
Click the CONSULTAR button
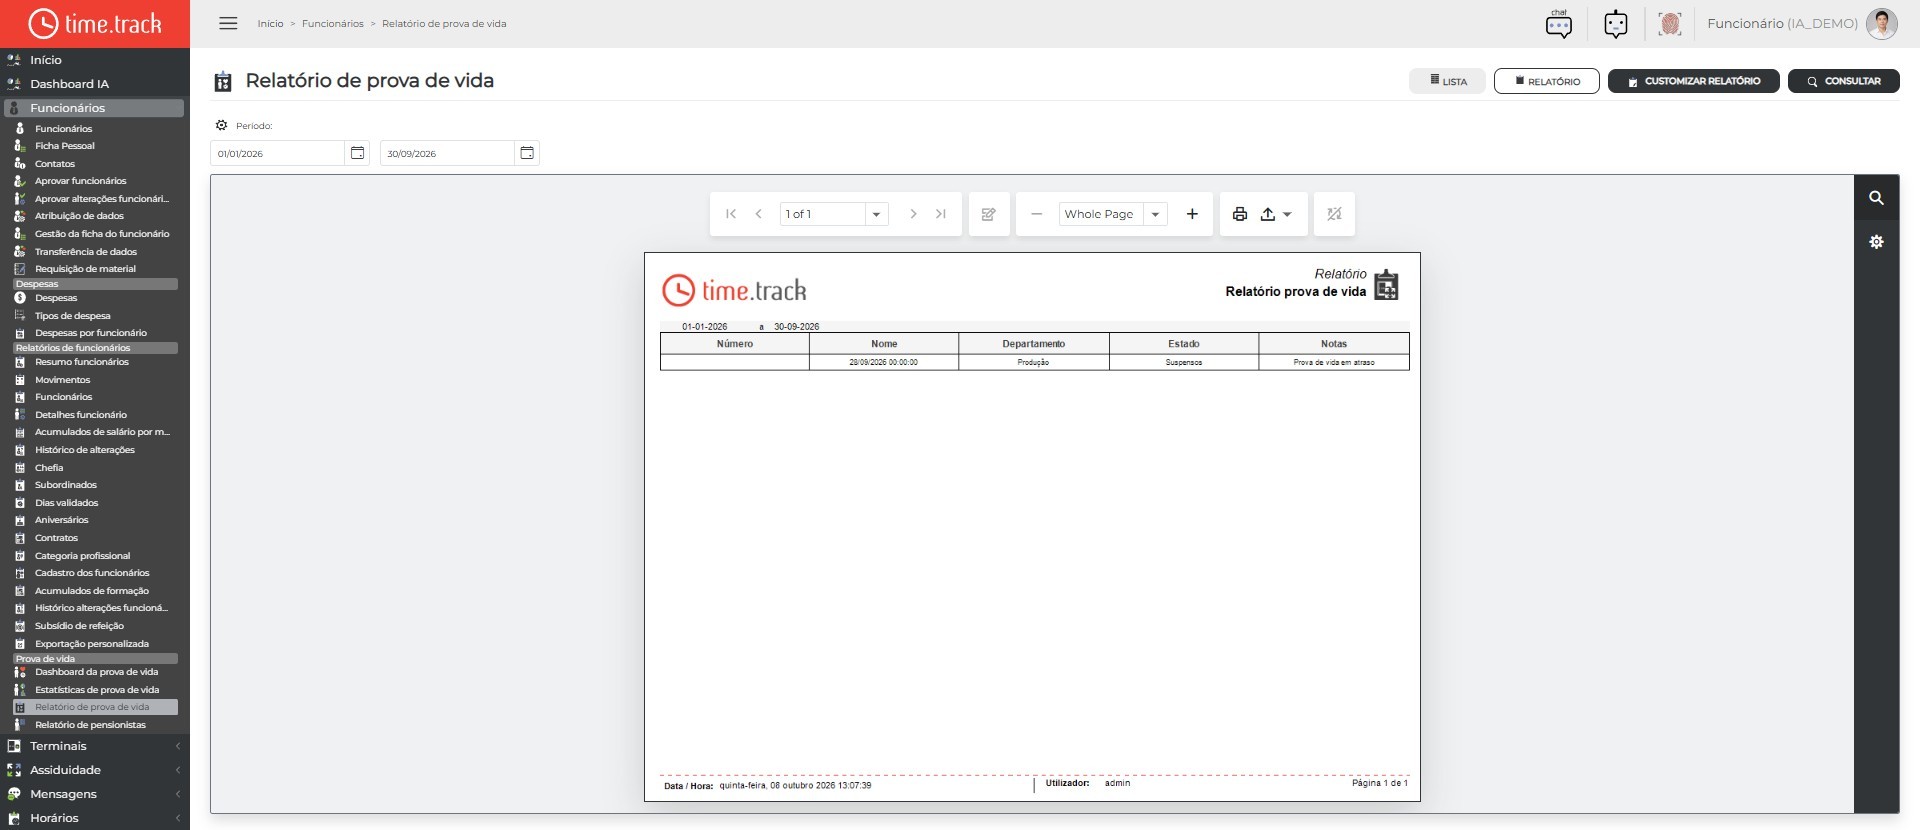click(1843, 81)
